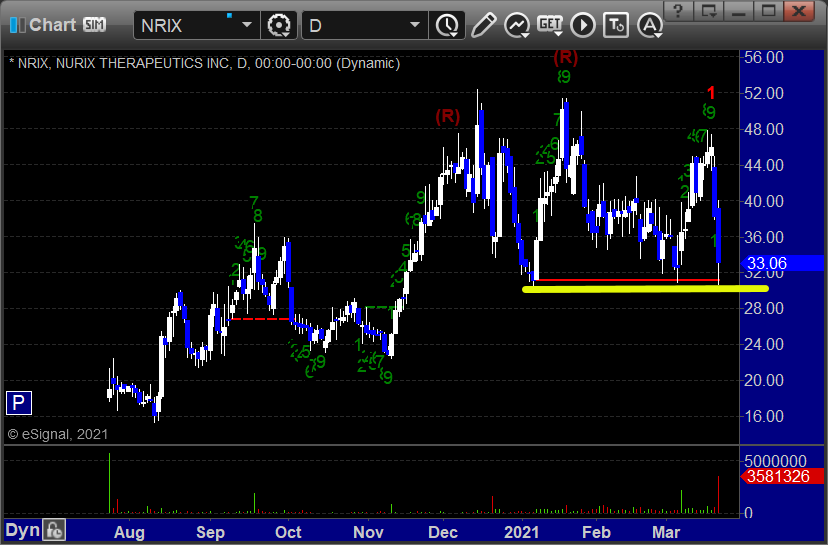Click the tallest green volume bar in July

click(110, 483)
